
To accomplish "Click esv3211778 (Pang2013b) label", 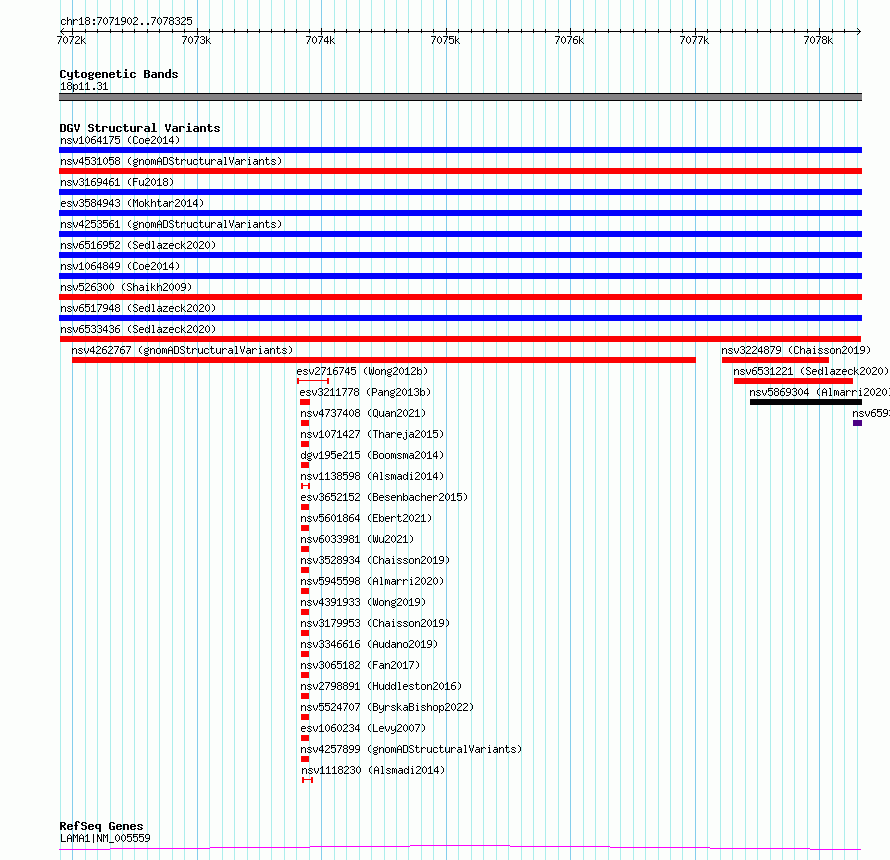I will 365,392.
